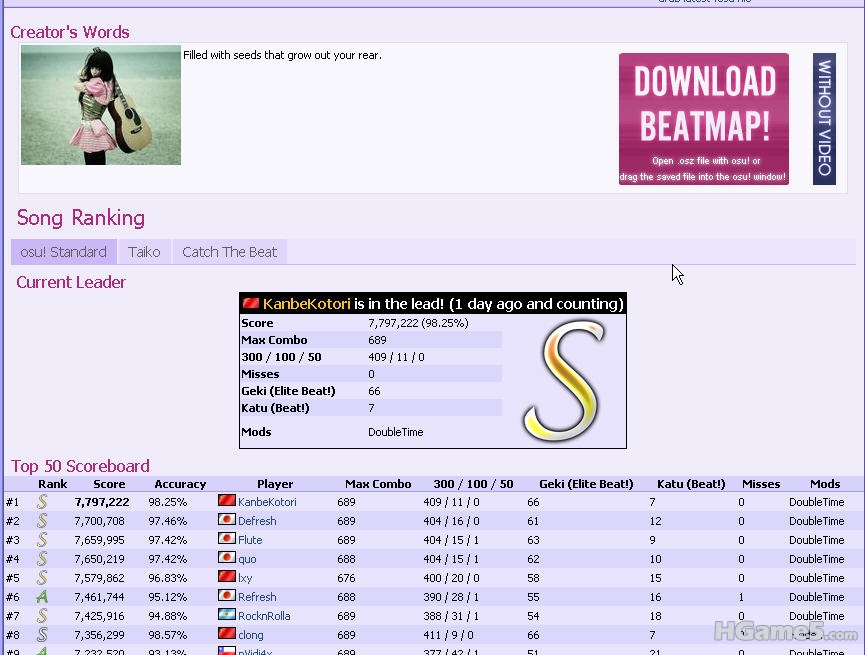Open quo player profile link
This screenshot has height=655, width=865.
(x=247, y=559)
